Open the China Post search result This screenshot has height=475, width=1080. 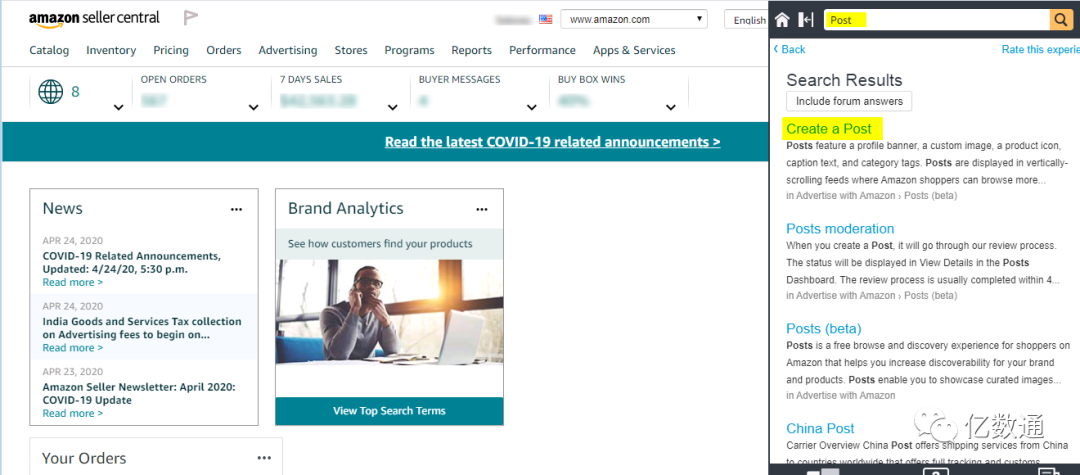tap(820, 428)
